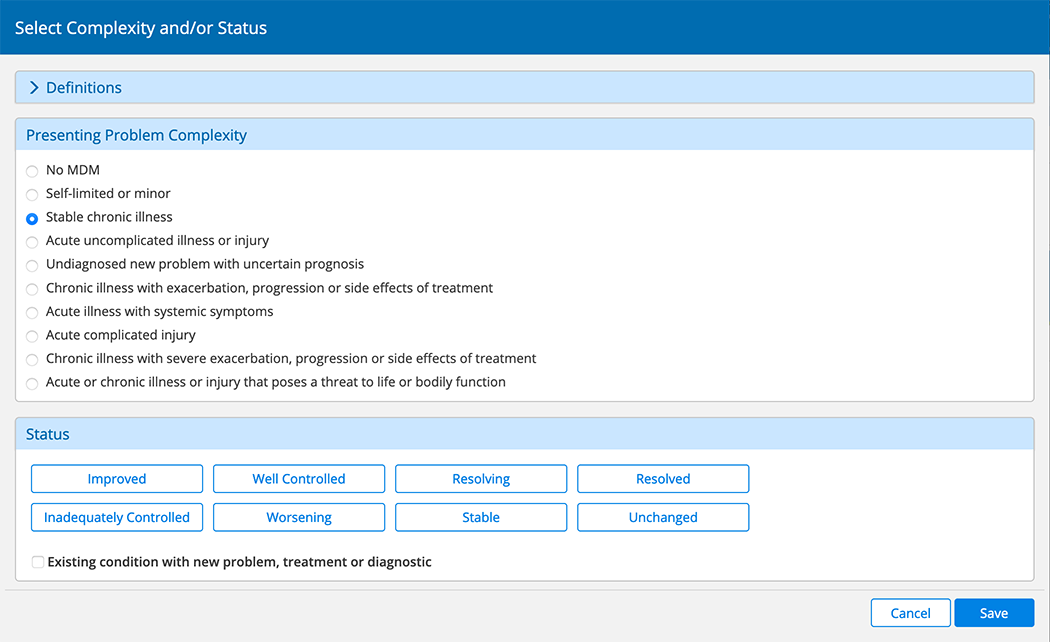Select Acute illness with systemic symptoms
Image resolution: width=1050 pixels, height=642 pixels.
coord(31,313)
